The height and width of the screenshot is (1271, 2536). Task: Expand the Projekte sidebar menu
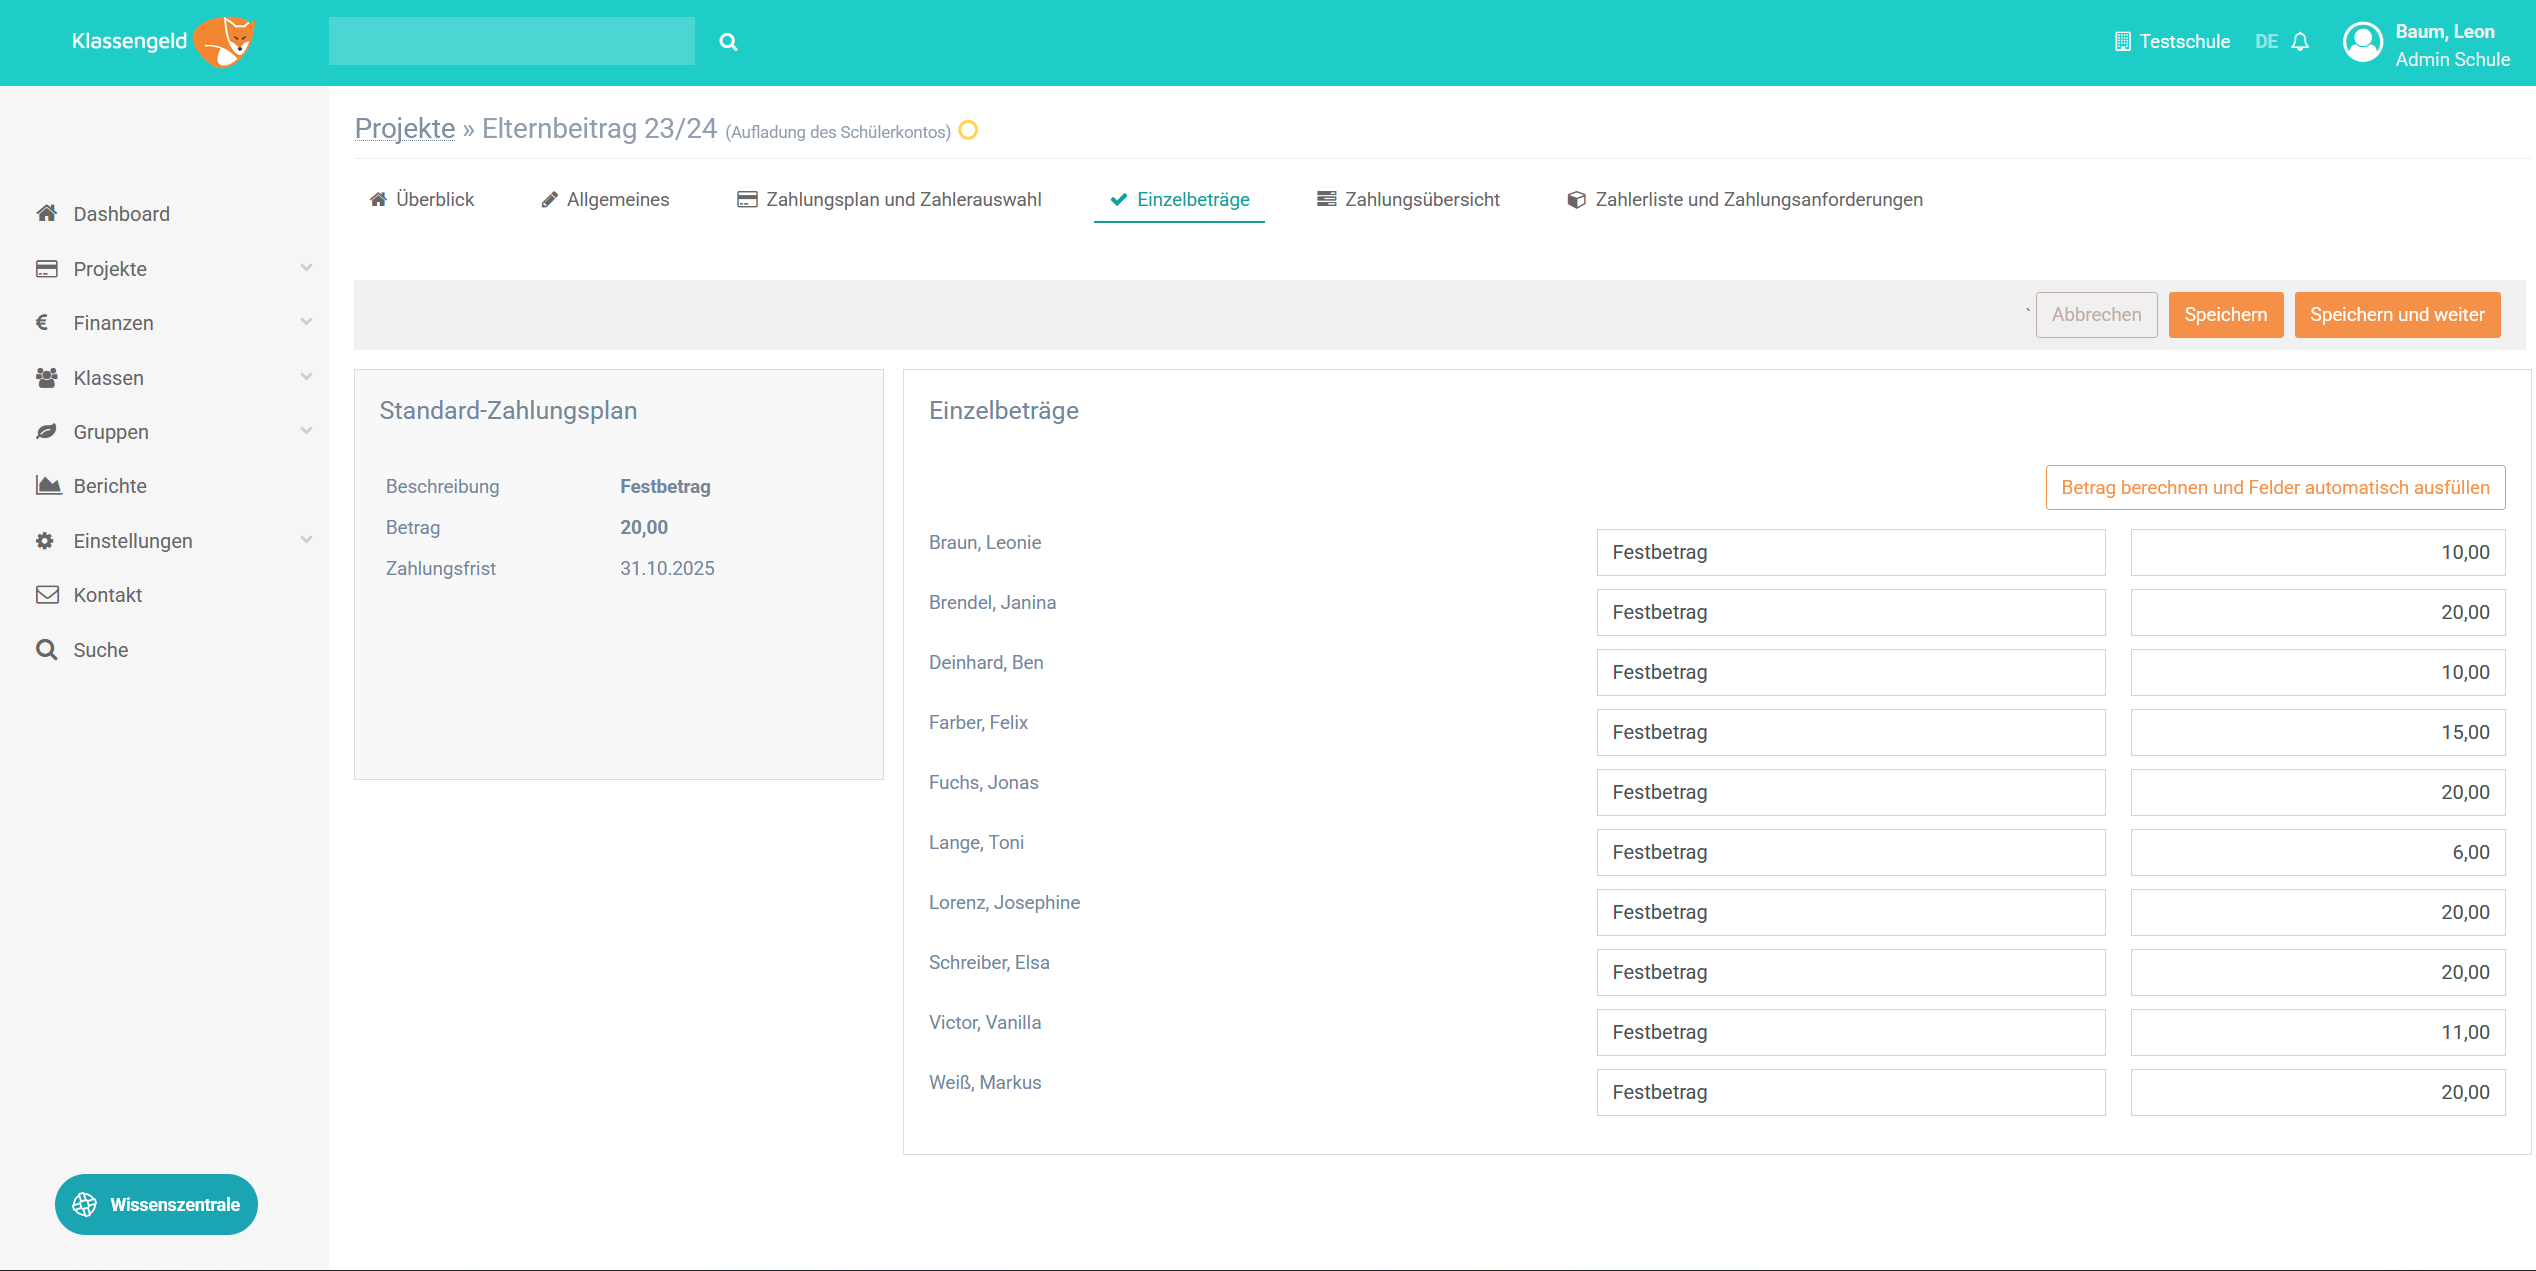[306, 268]
